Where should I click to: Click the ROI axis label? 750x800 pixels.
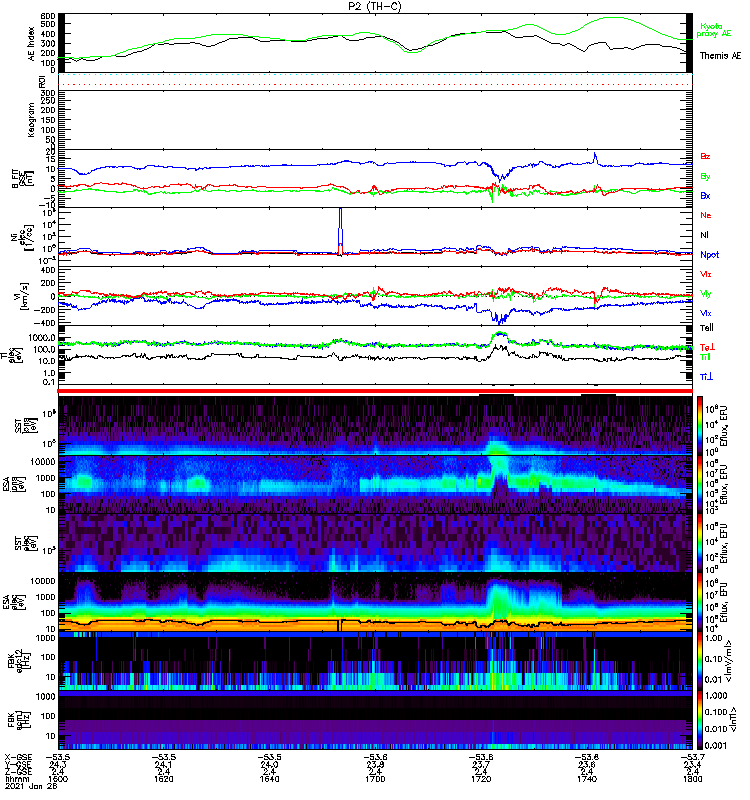coord(42,82)
